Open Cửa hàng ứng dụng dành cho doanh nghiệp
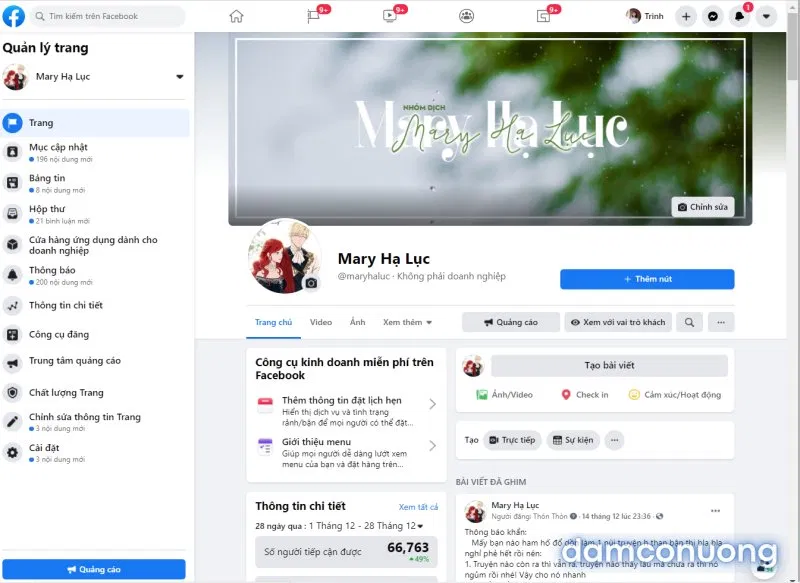 (x=95, y=245)
